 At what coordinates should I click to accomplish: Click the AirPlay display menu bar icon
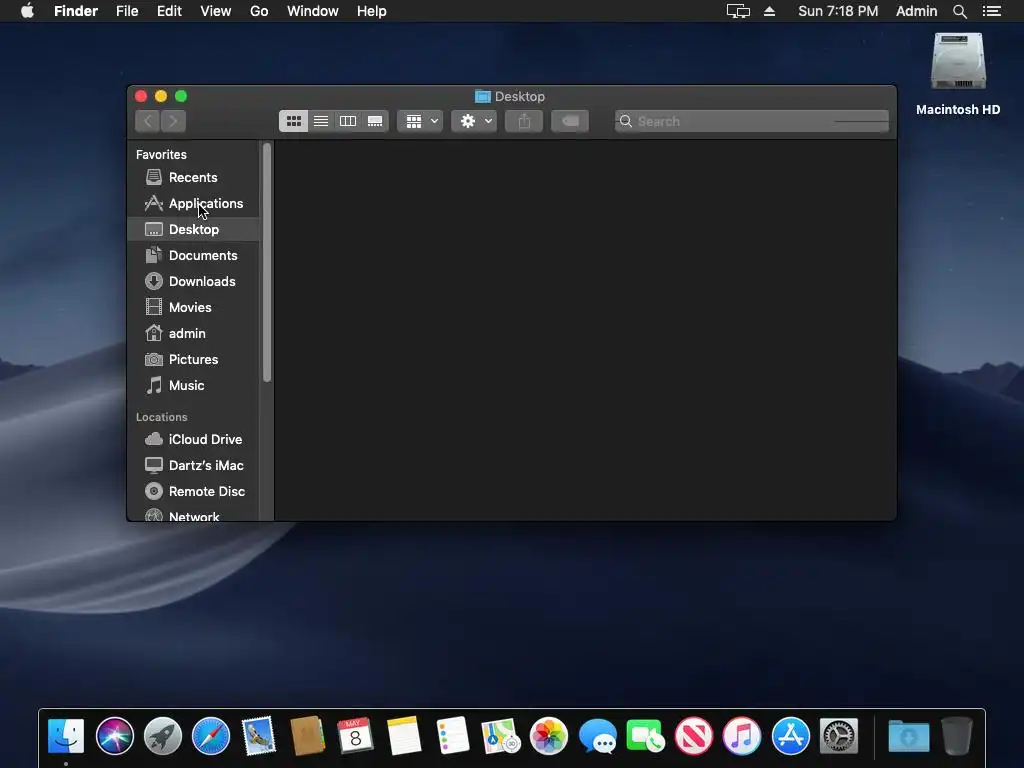click(738, 11)
